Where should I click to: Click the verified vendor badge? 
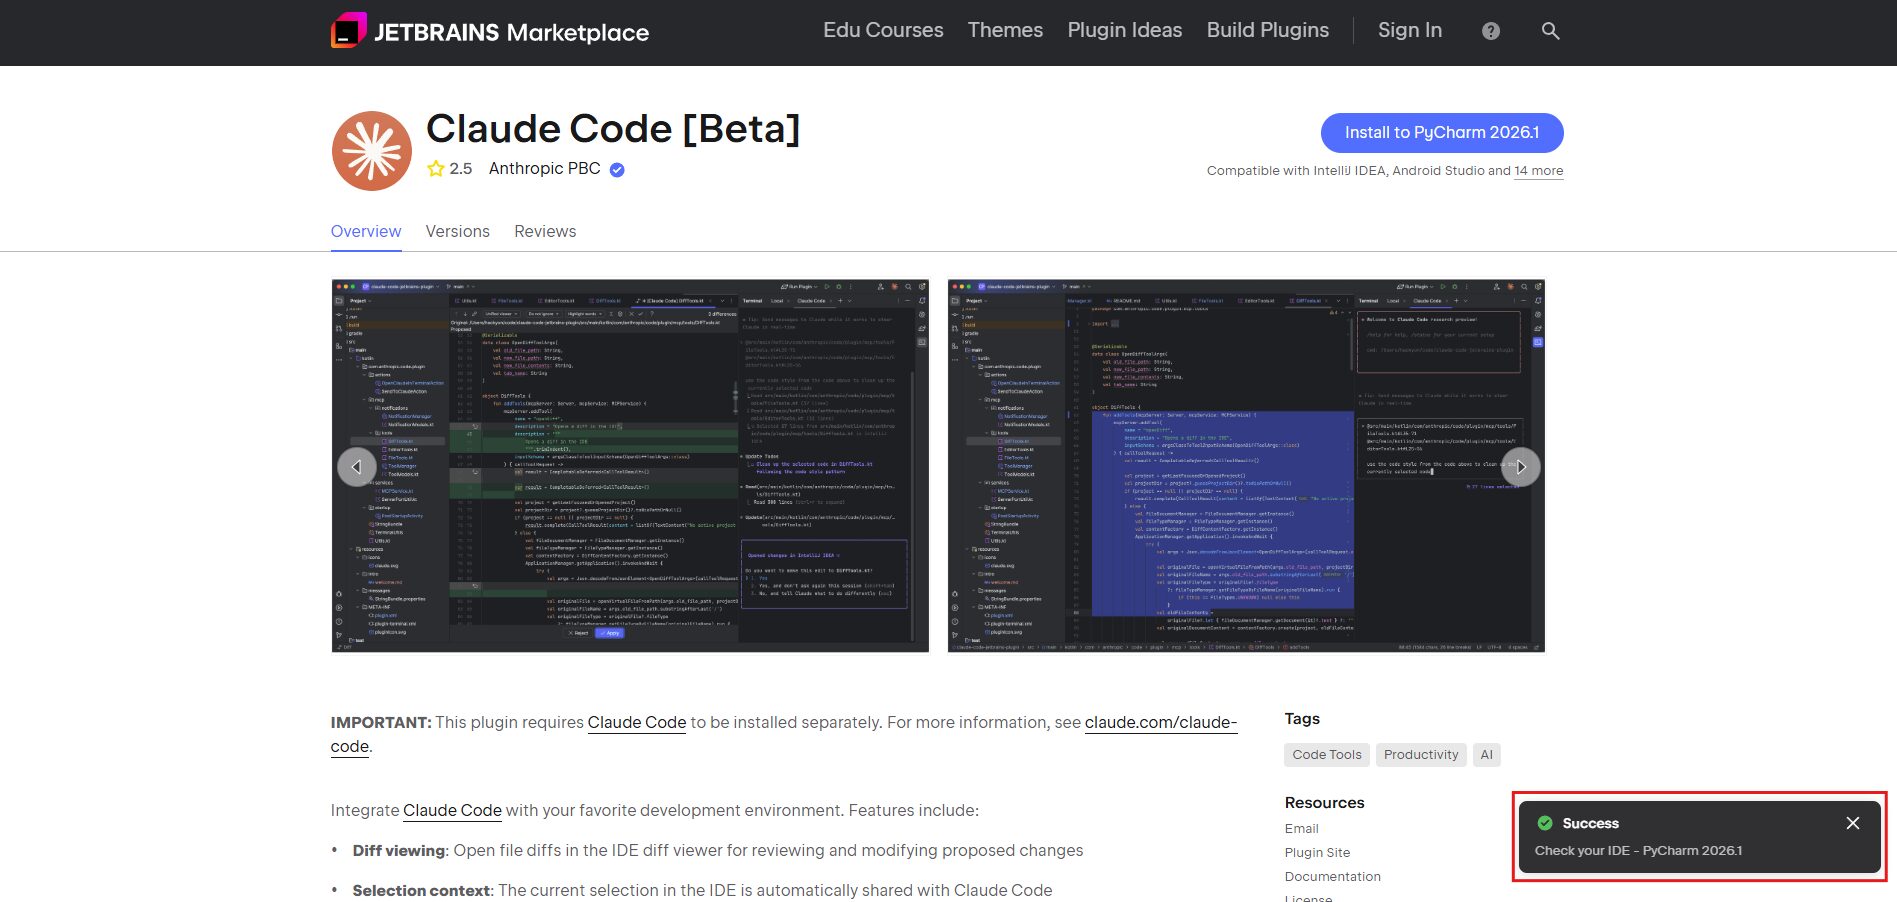coord(617,170)
